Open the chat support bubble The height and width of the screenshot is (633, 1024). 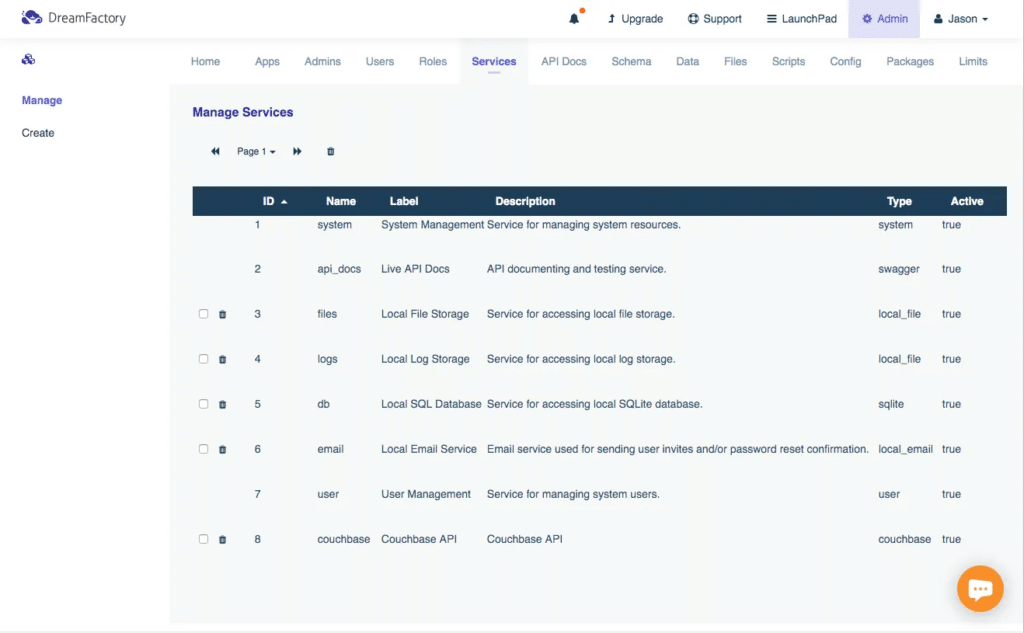click(980, 588)
